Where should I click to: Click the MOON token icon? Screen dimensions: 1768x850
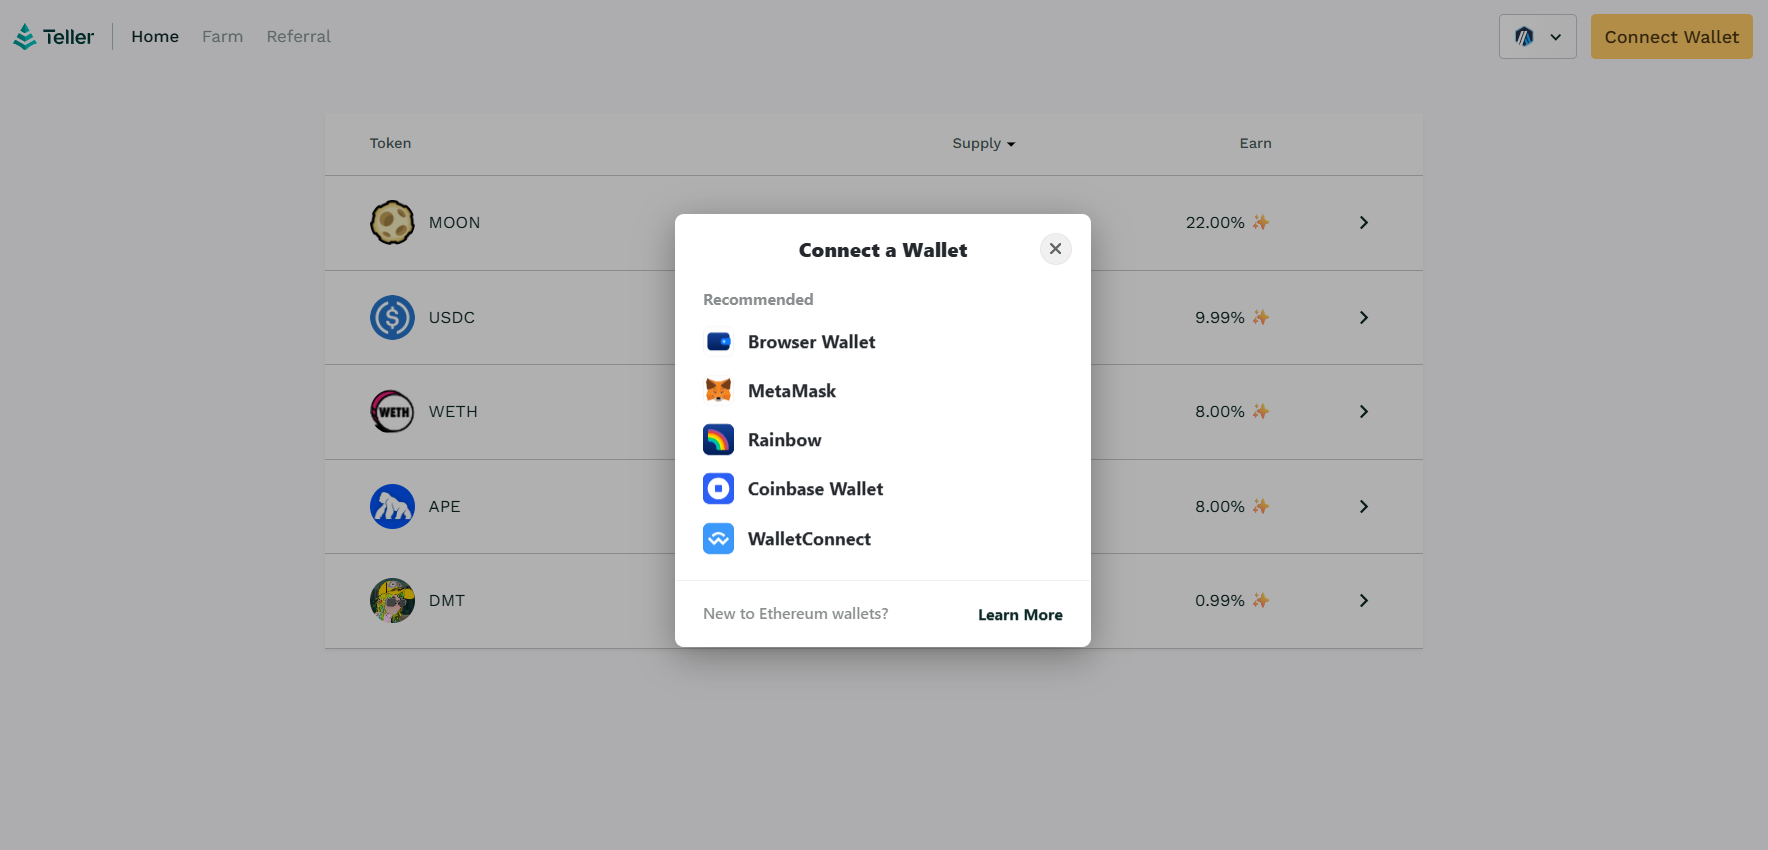[392, 222]
